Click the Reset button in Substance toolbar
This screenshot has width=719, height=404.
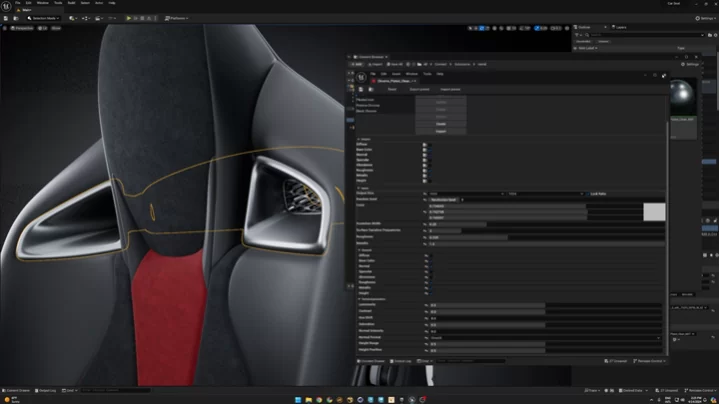click(x=392, y=89)
